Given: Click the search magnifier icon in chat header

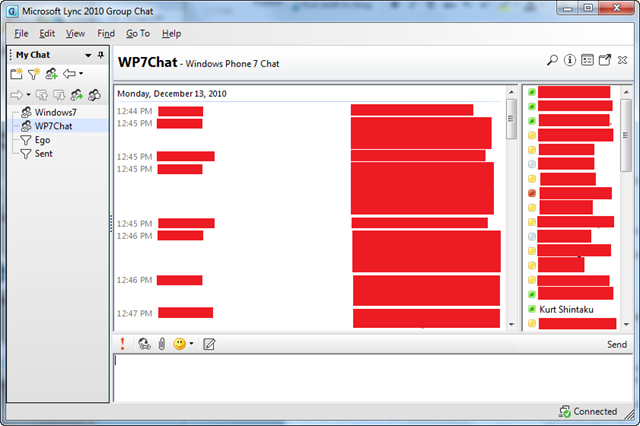Looking at the screenshot, I should click(x=552, y=61).
